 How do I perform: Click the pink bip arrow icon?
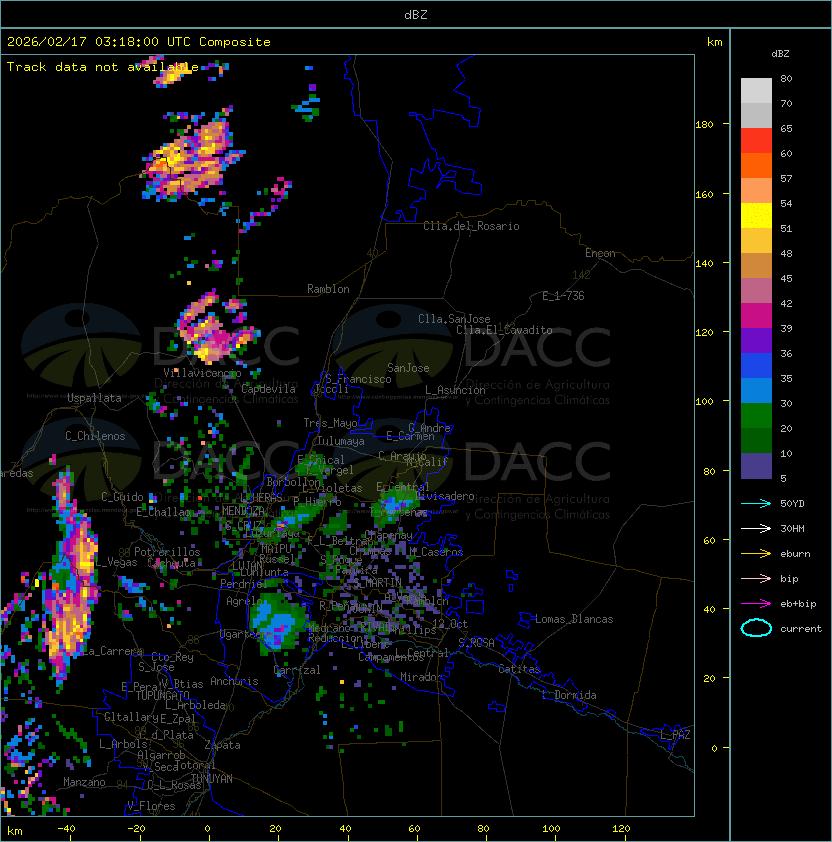pos(756,578)
